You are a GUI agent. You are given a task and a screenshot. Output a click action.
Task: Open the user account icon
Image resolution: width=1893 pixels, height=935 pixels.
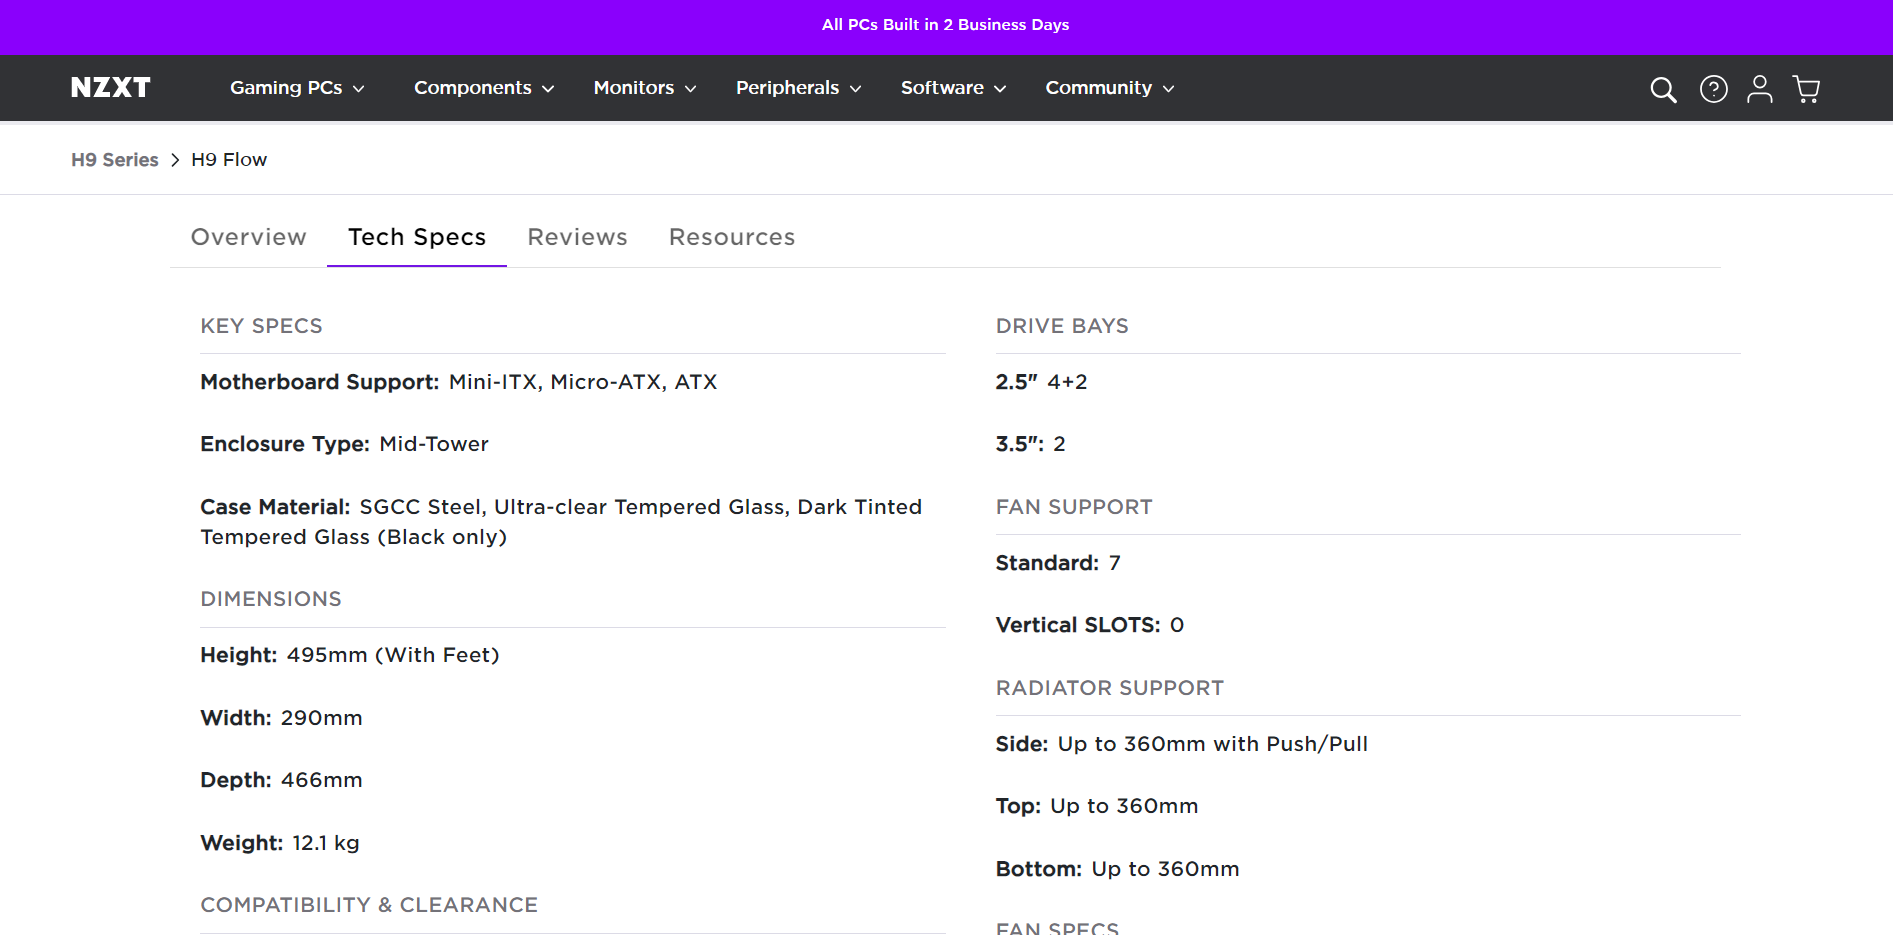tap(1759, 90)
